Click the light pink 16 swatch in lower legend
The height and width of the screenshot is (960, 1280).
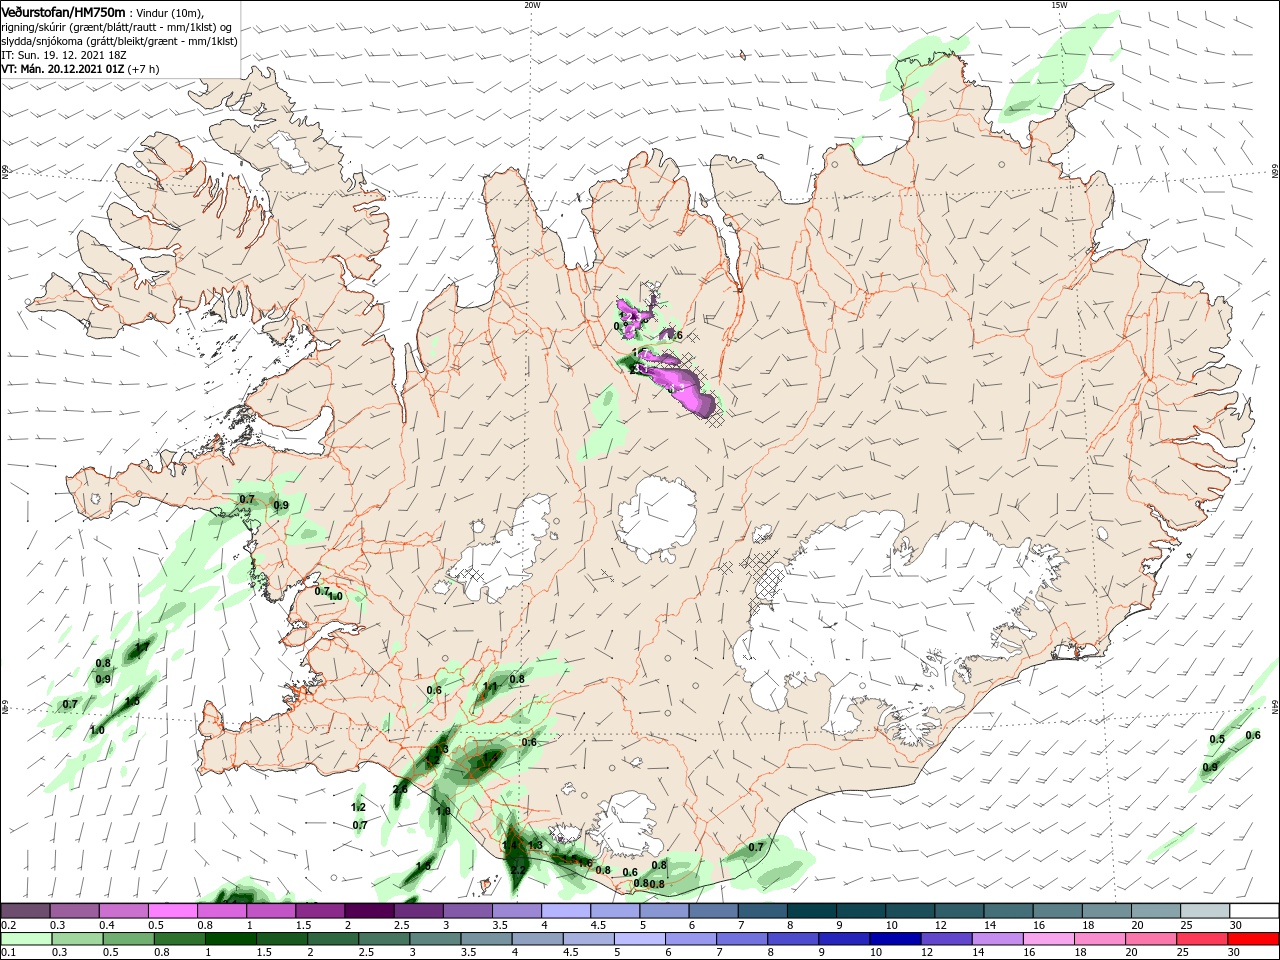(1049, 939)
